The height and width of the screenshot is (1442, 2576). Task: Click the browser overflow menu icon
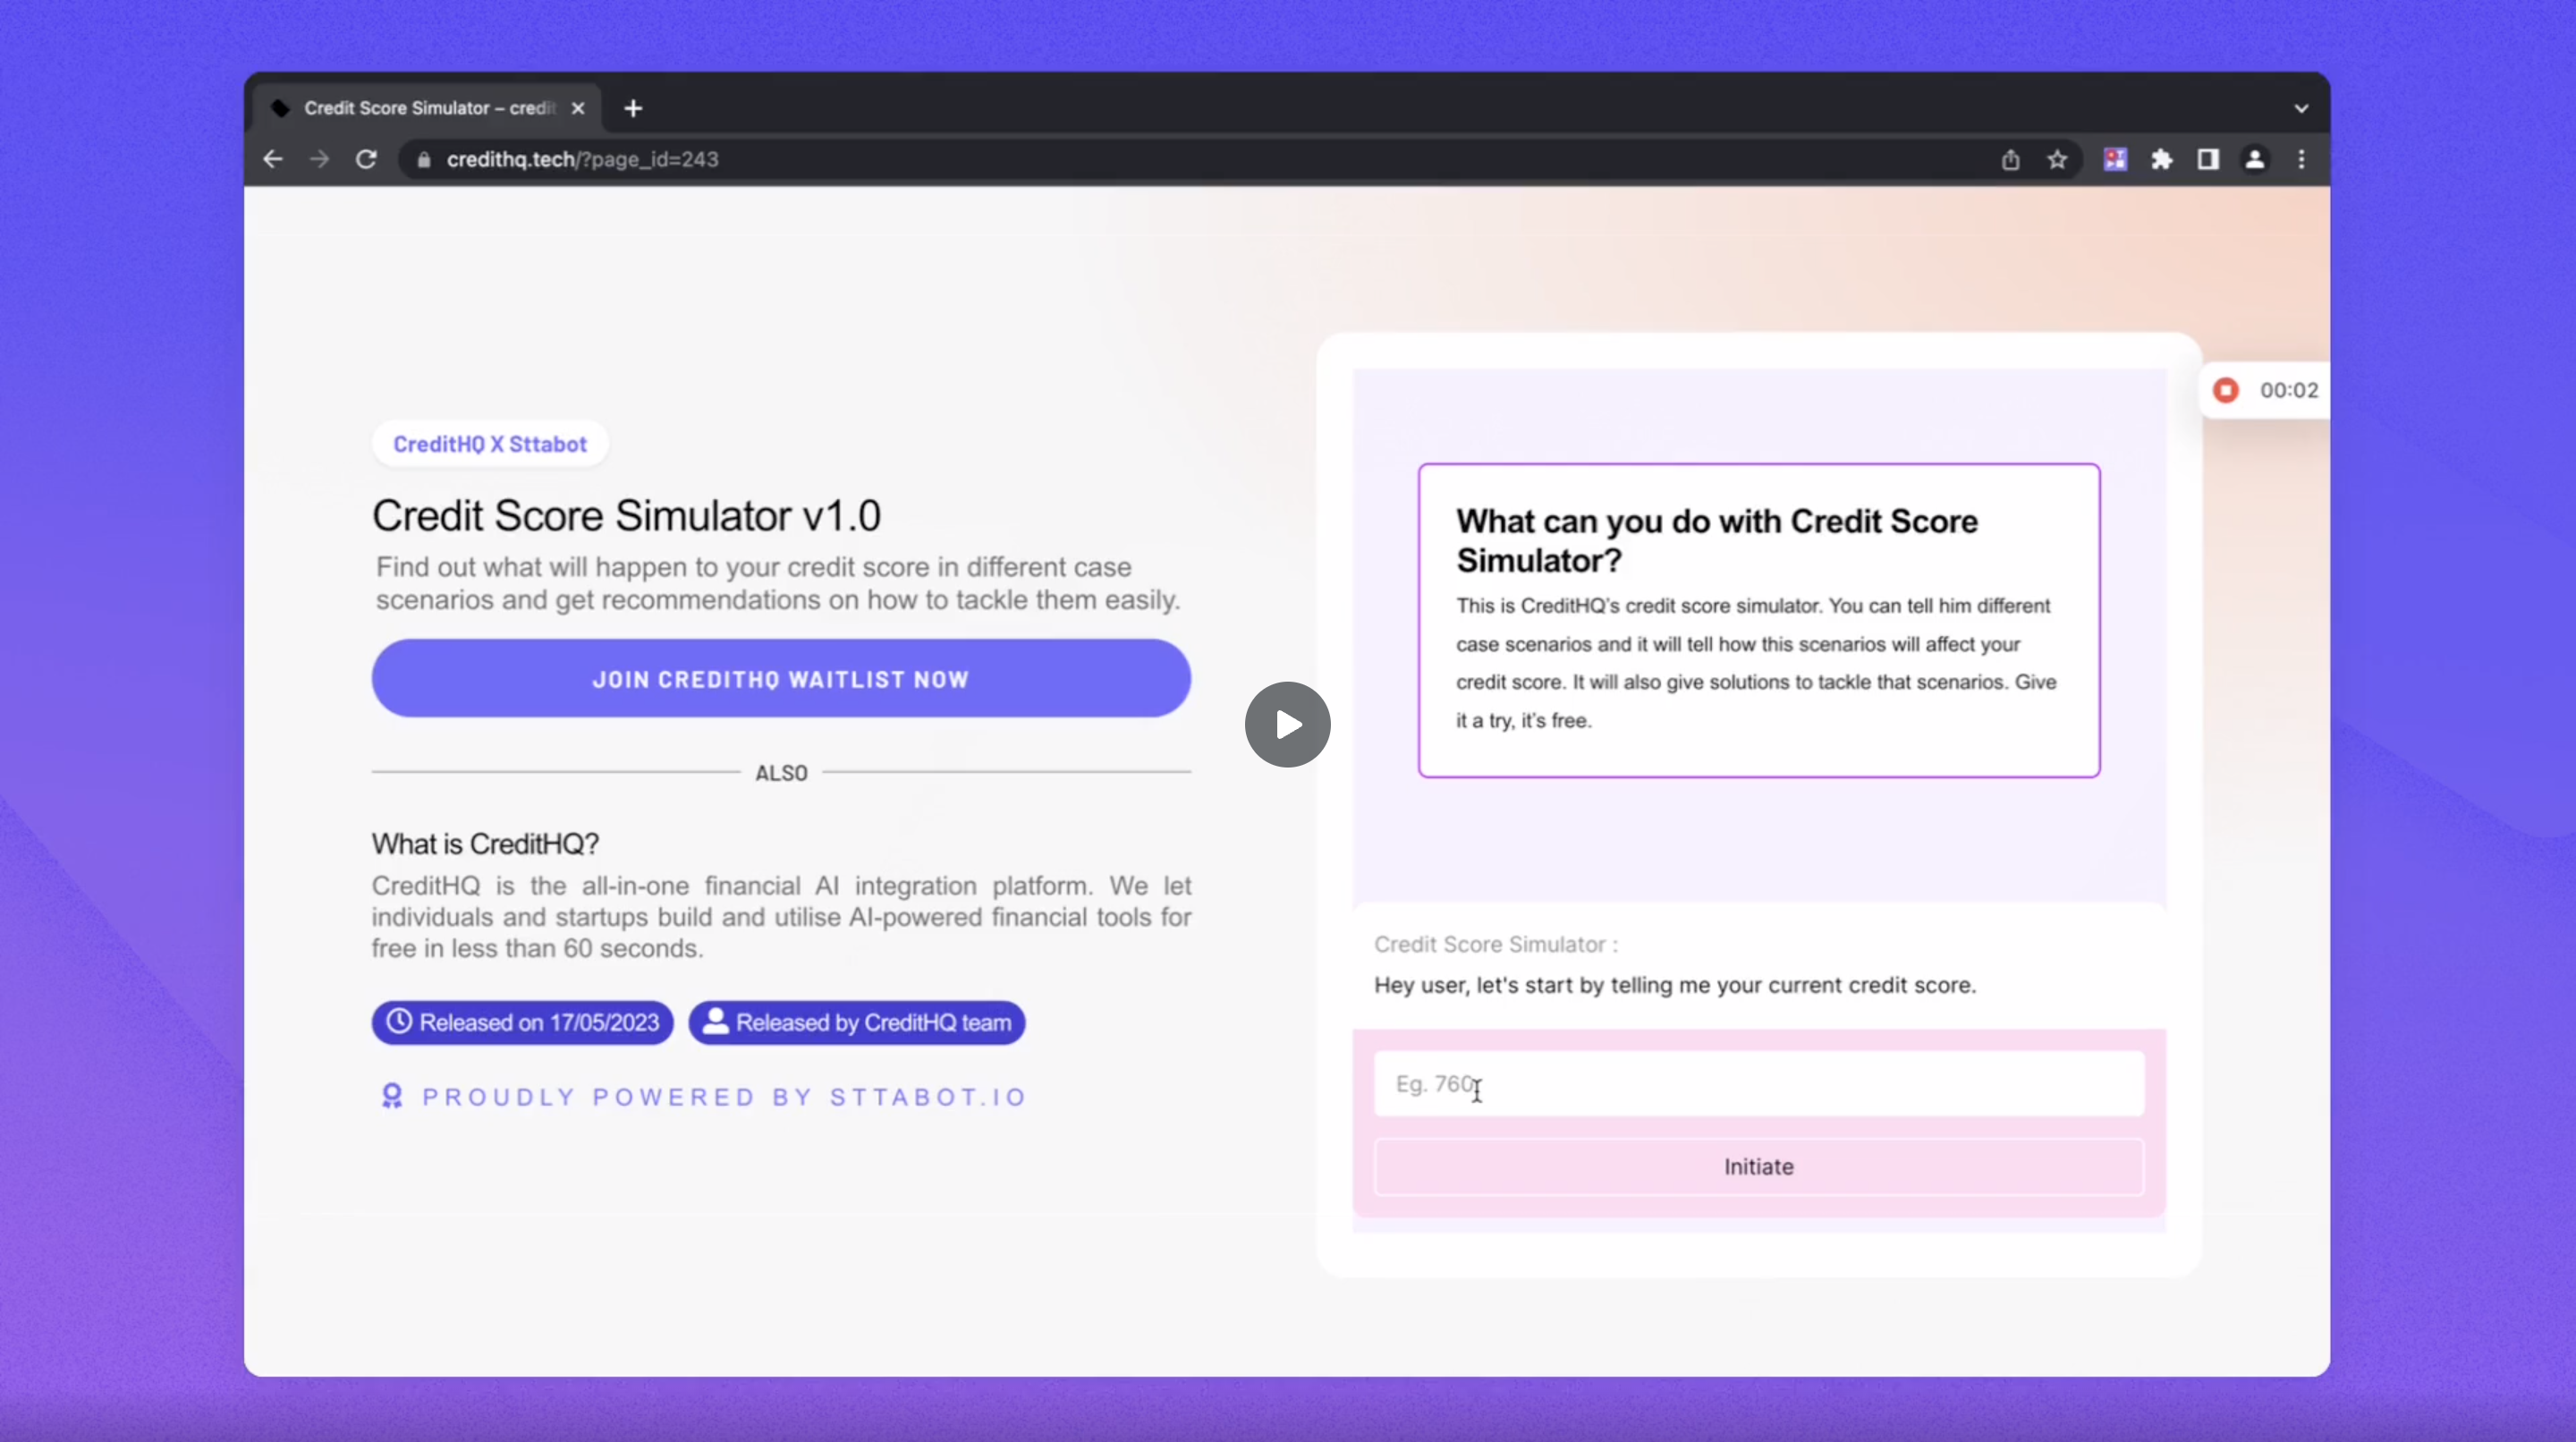coord(2301,159)
